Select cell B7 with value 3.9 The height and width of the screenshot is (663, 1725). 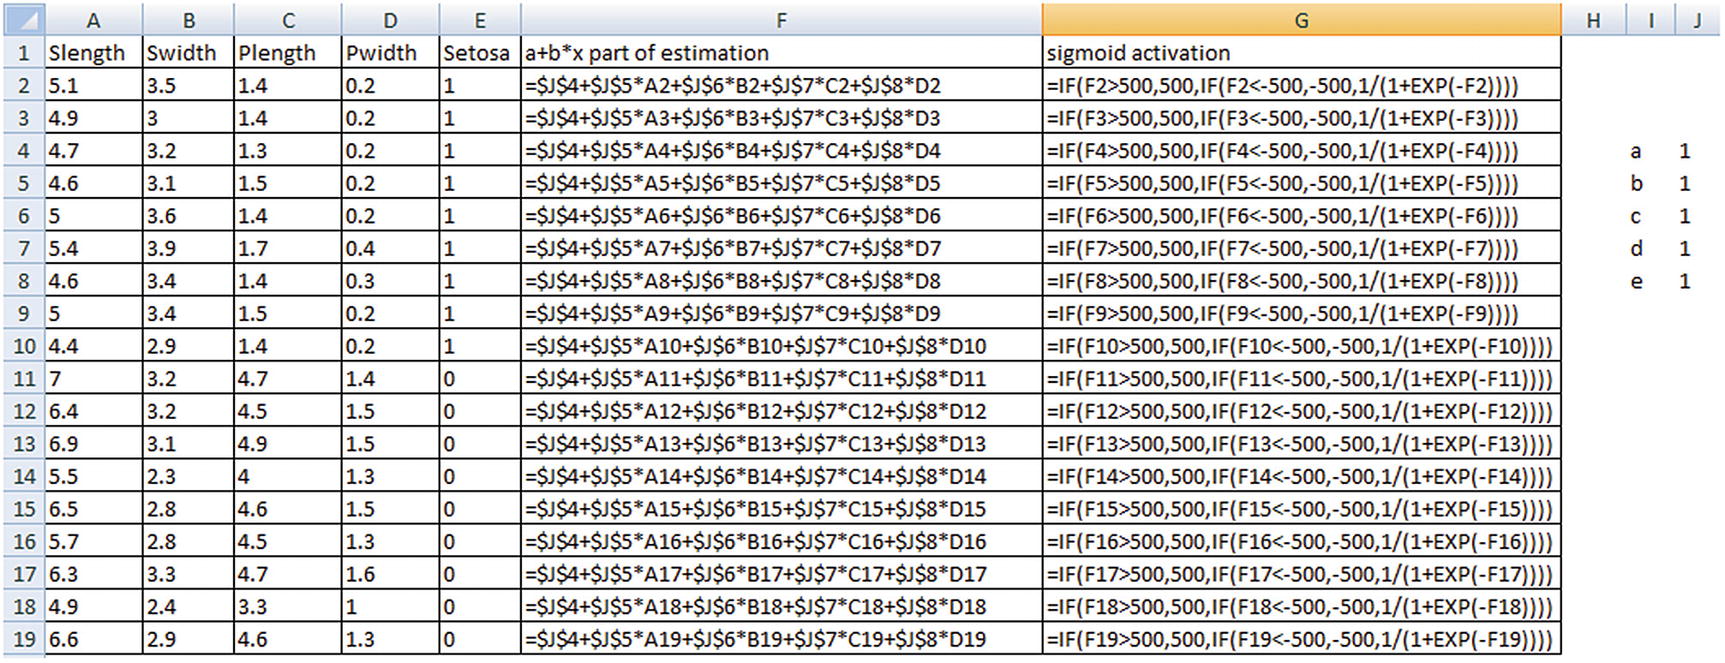pyautogui.click(x=188, y=248)
